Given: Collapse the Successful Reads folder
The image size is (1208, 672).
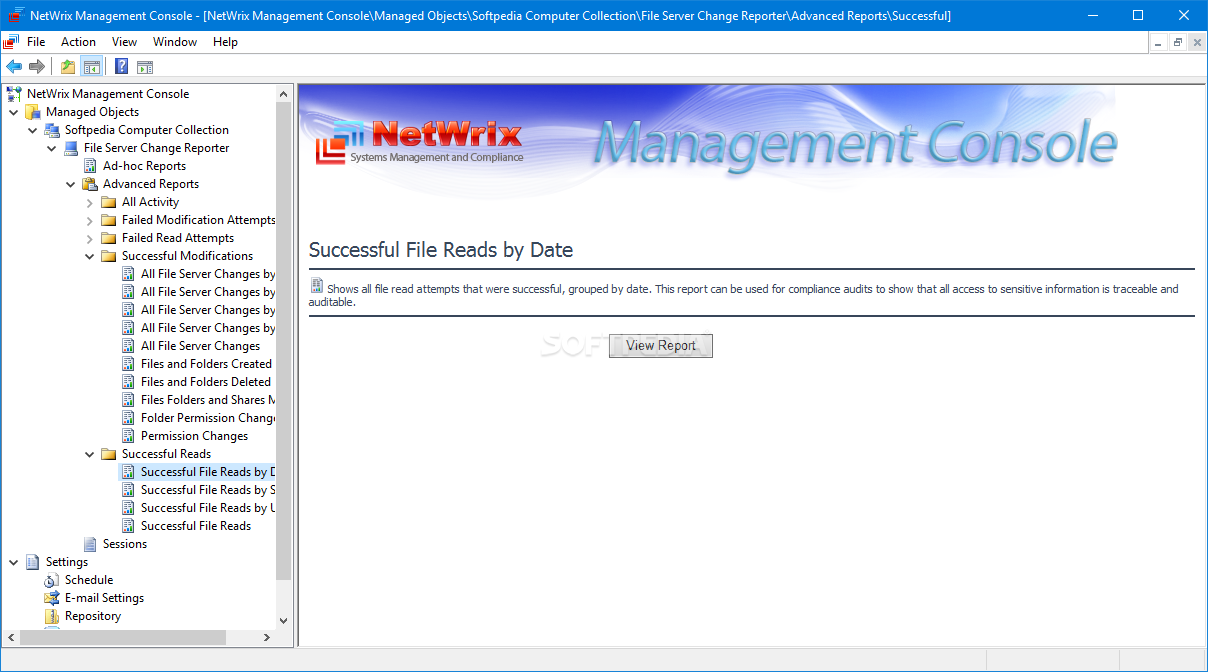Looking at the screenshot, I should coord(90,454).
